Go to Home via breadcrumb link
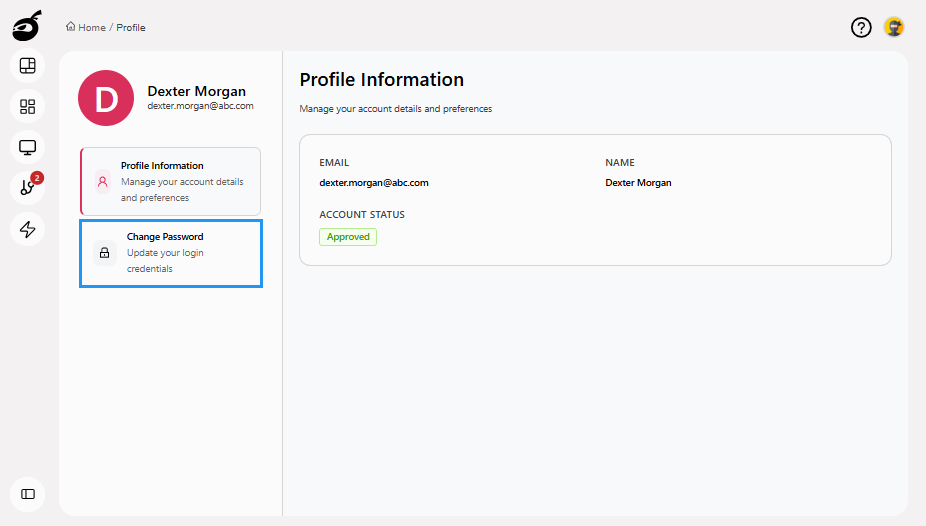 coord(92,28)
